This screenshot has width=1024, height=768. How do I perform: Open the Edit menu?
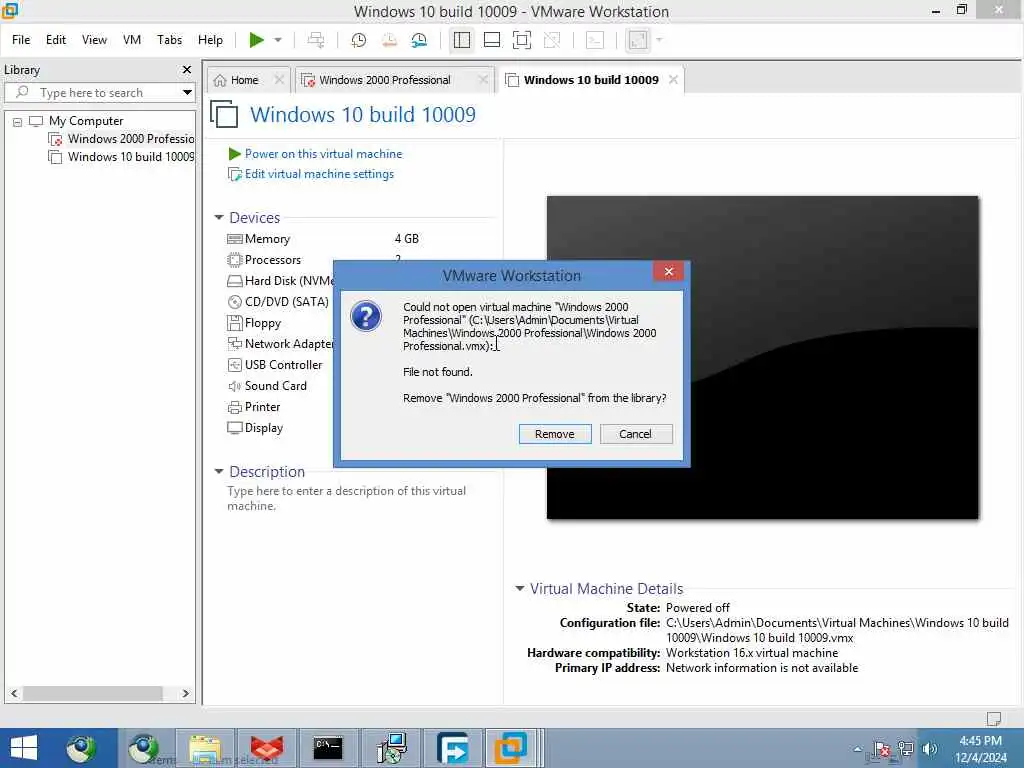56,40
